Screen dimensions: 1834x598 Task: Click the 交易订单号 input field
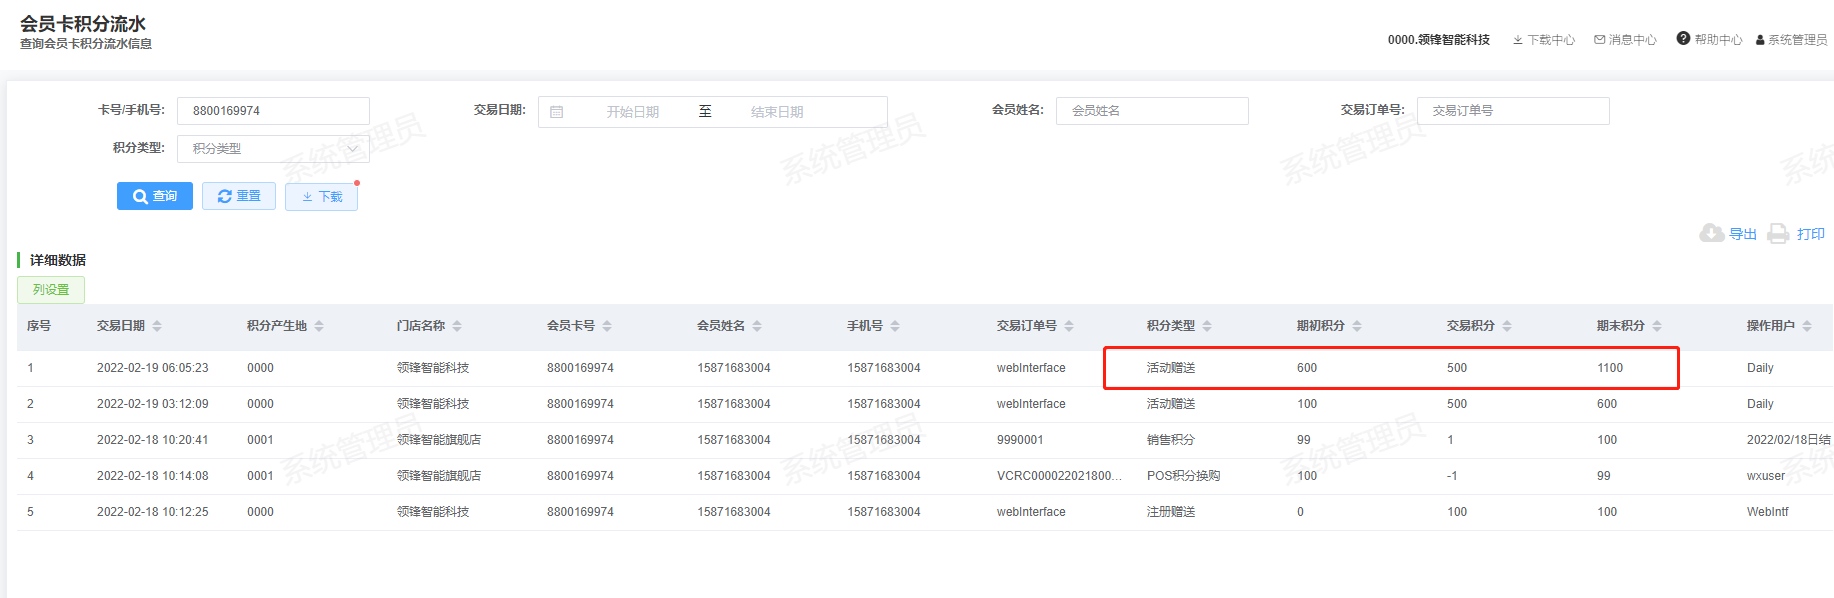click(x=1513, y=111)
